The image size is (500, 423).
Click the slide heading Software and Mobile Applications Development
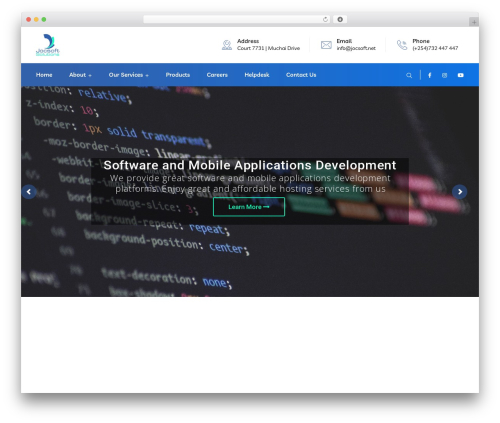coord(250,165)
